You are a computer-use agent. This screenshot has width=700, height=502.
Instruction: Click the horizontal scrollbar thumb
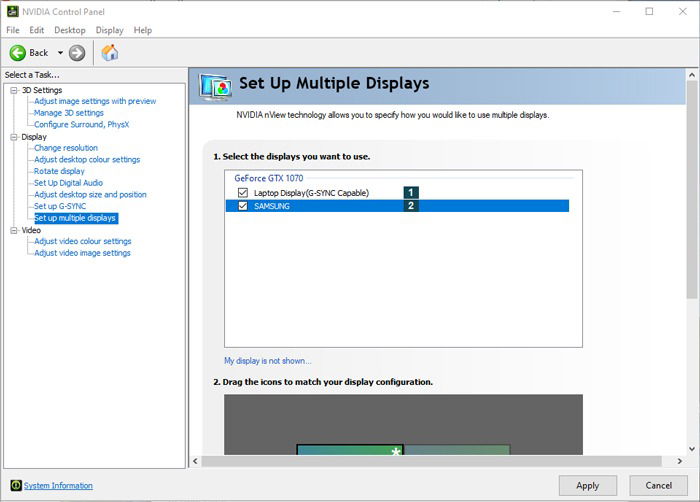(431, 461)
